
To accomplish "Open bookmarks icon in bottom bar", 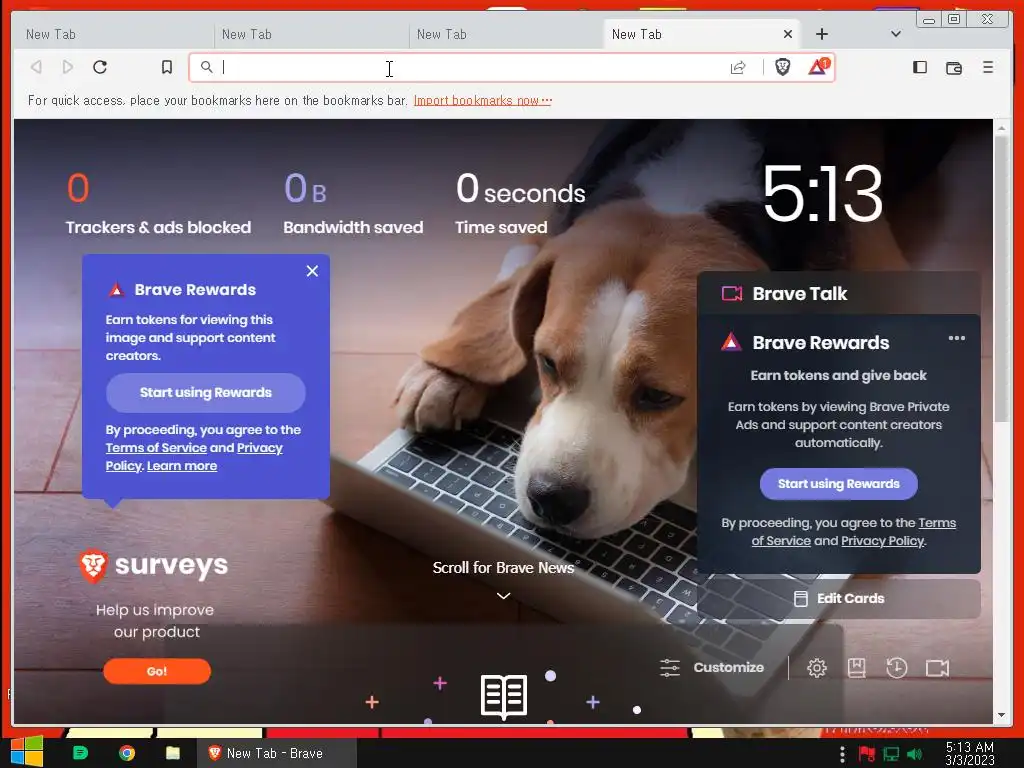I will [856, 667].
